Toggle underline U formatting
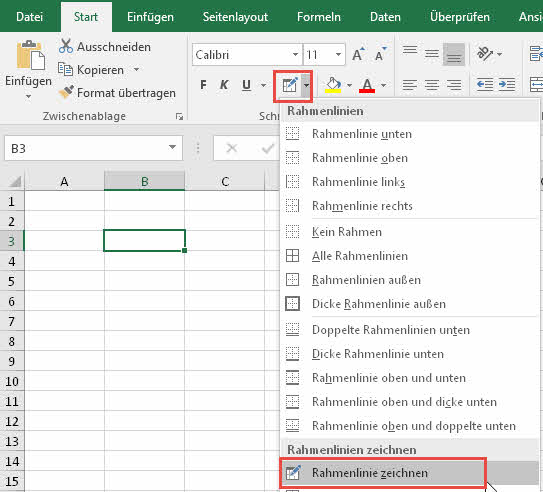This screenshot has height=492, width=543. 246,85
